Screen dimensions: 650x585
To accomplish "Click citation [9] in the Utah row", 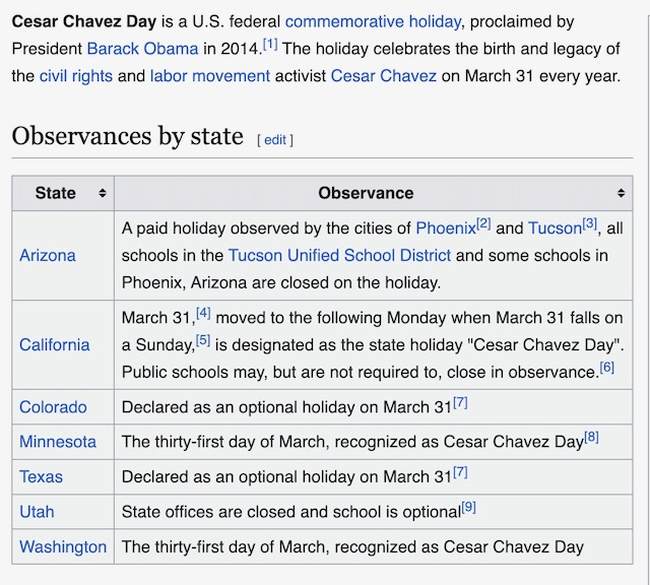I will point(468,507).
